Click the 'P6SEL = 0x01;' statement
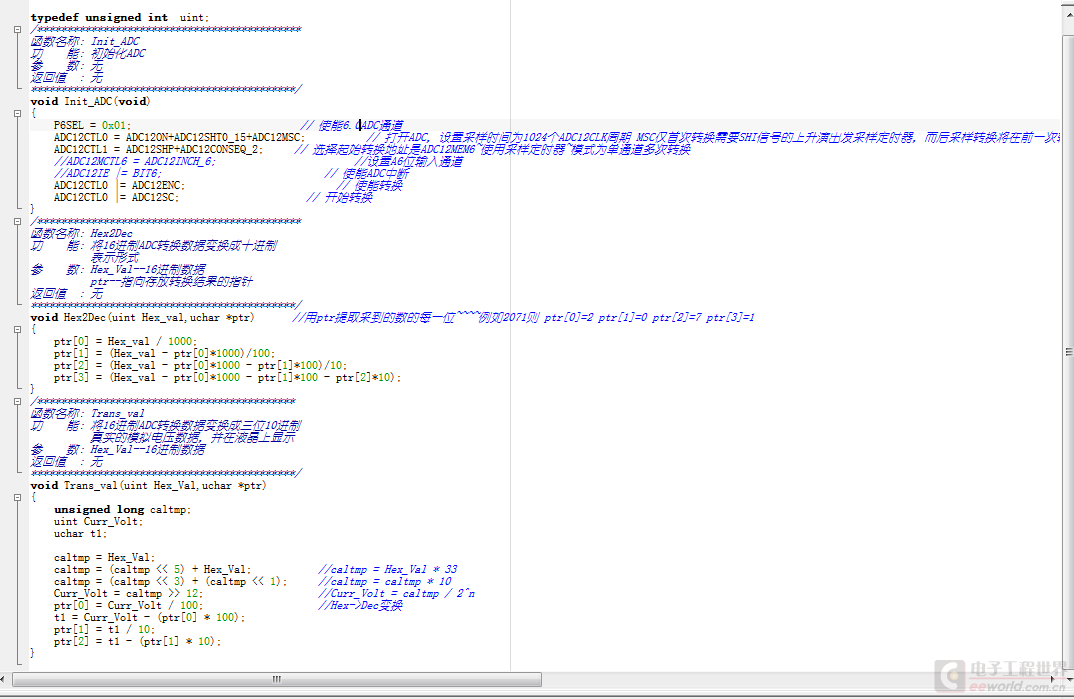This screenshot has width=1074, height=699. pyautogui.click(x=92, y=125)
